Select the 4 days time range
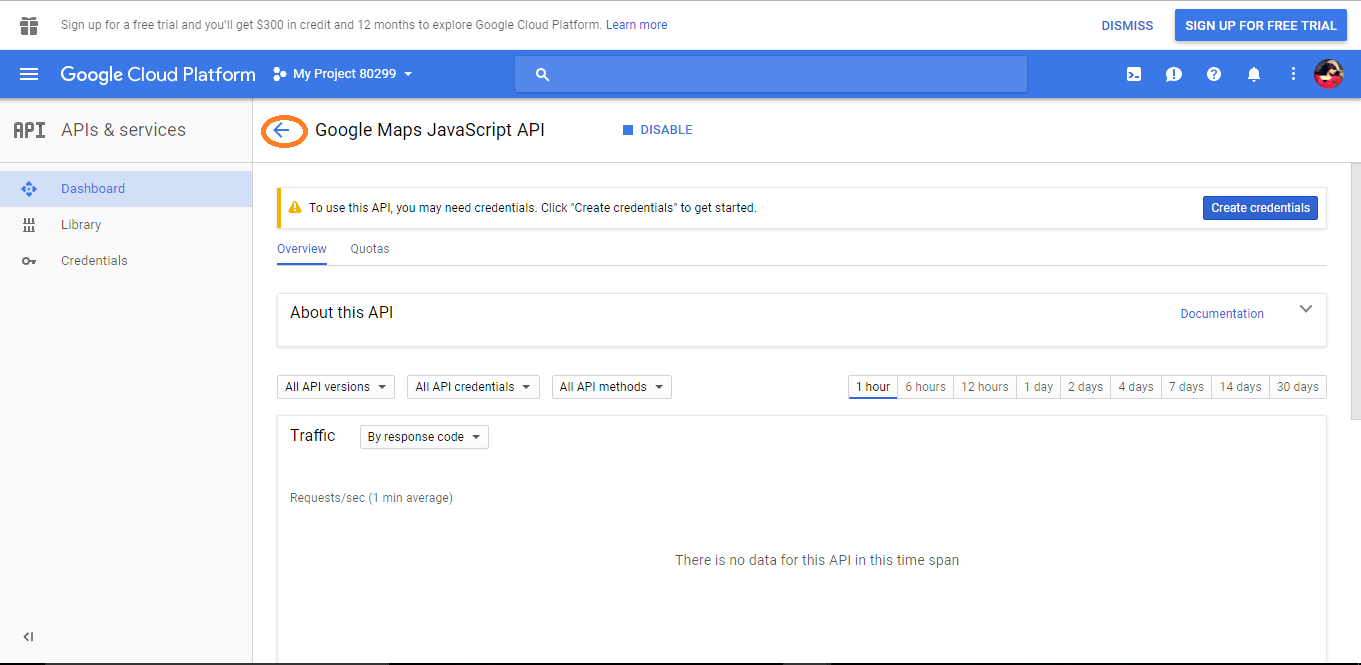 (1136, 387)
